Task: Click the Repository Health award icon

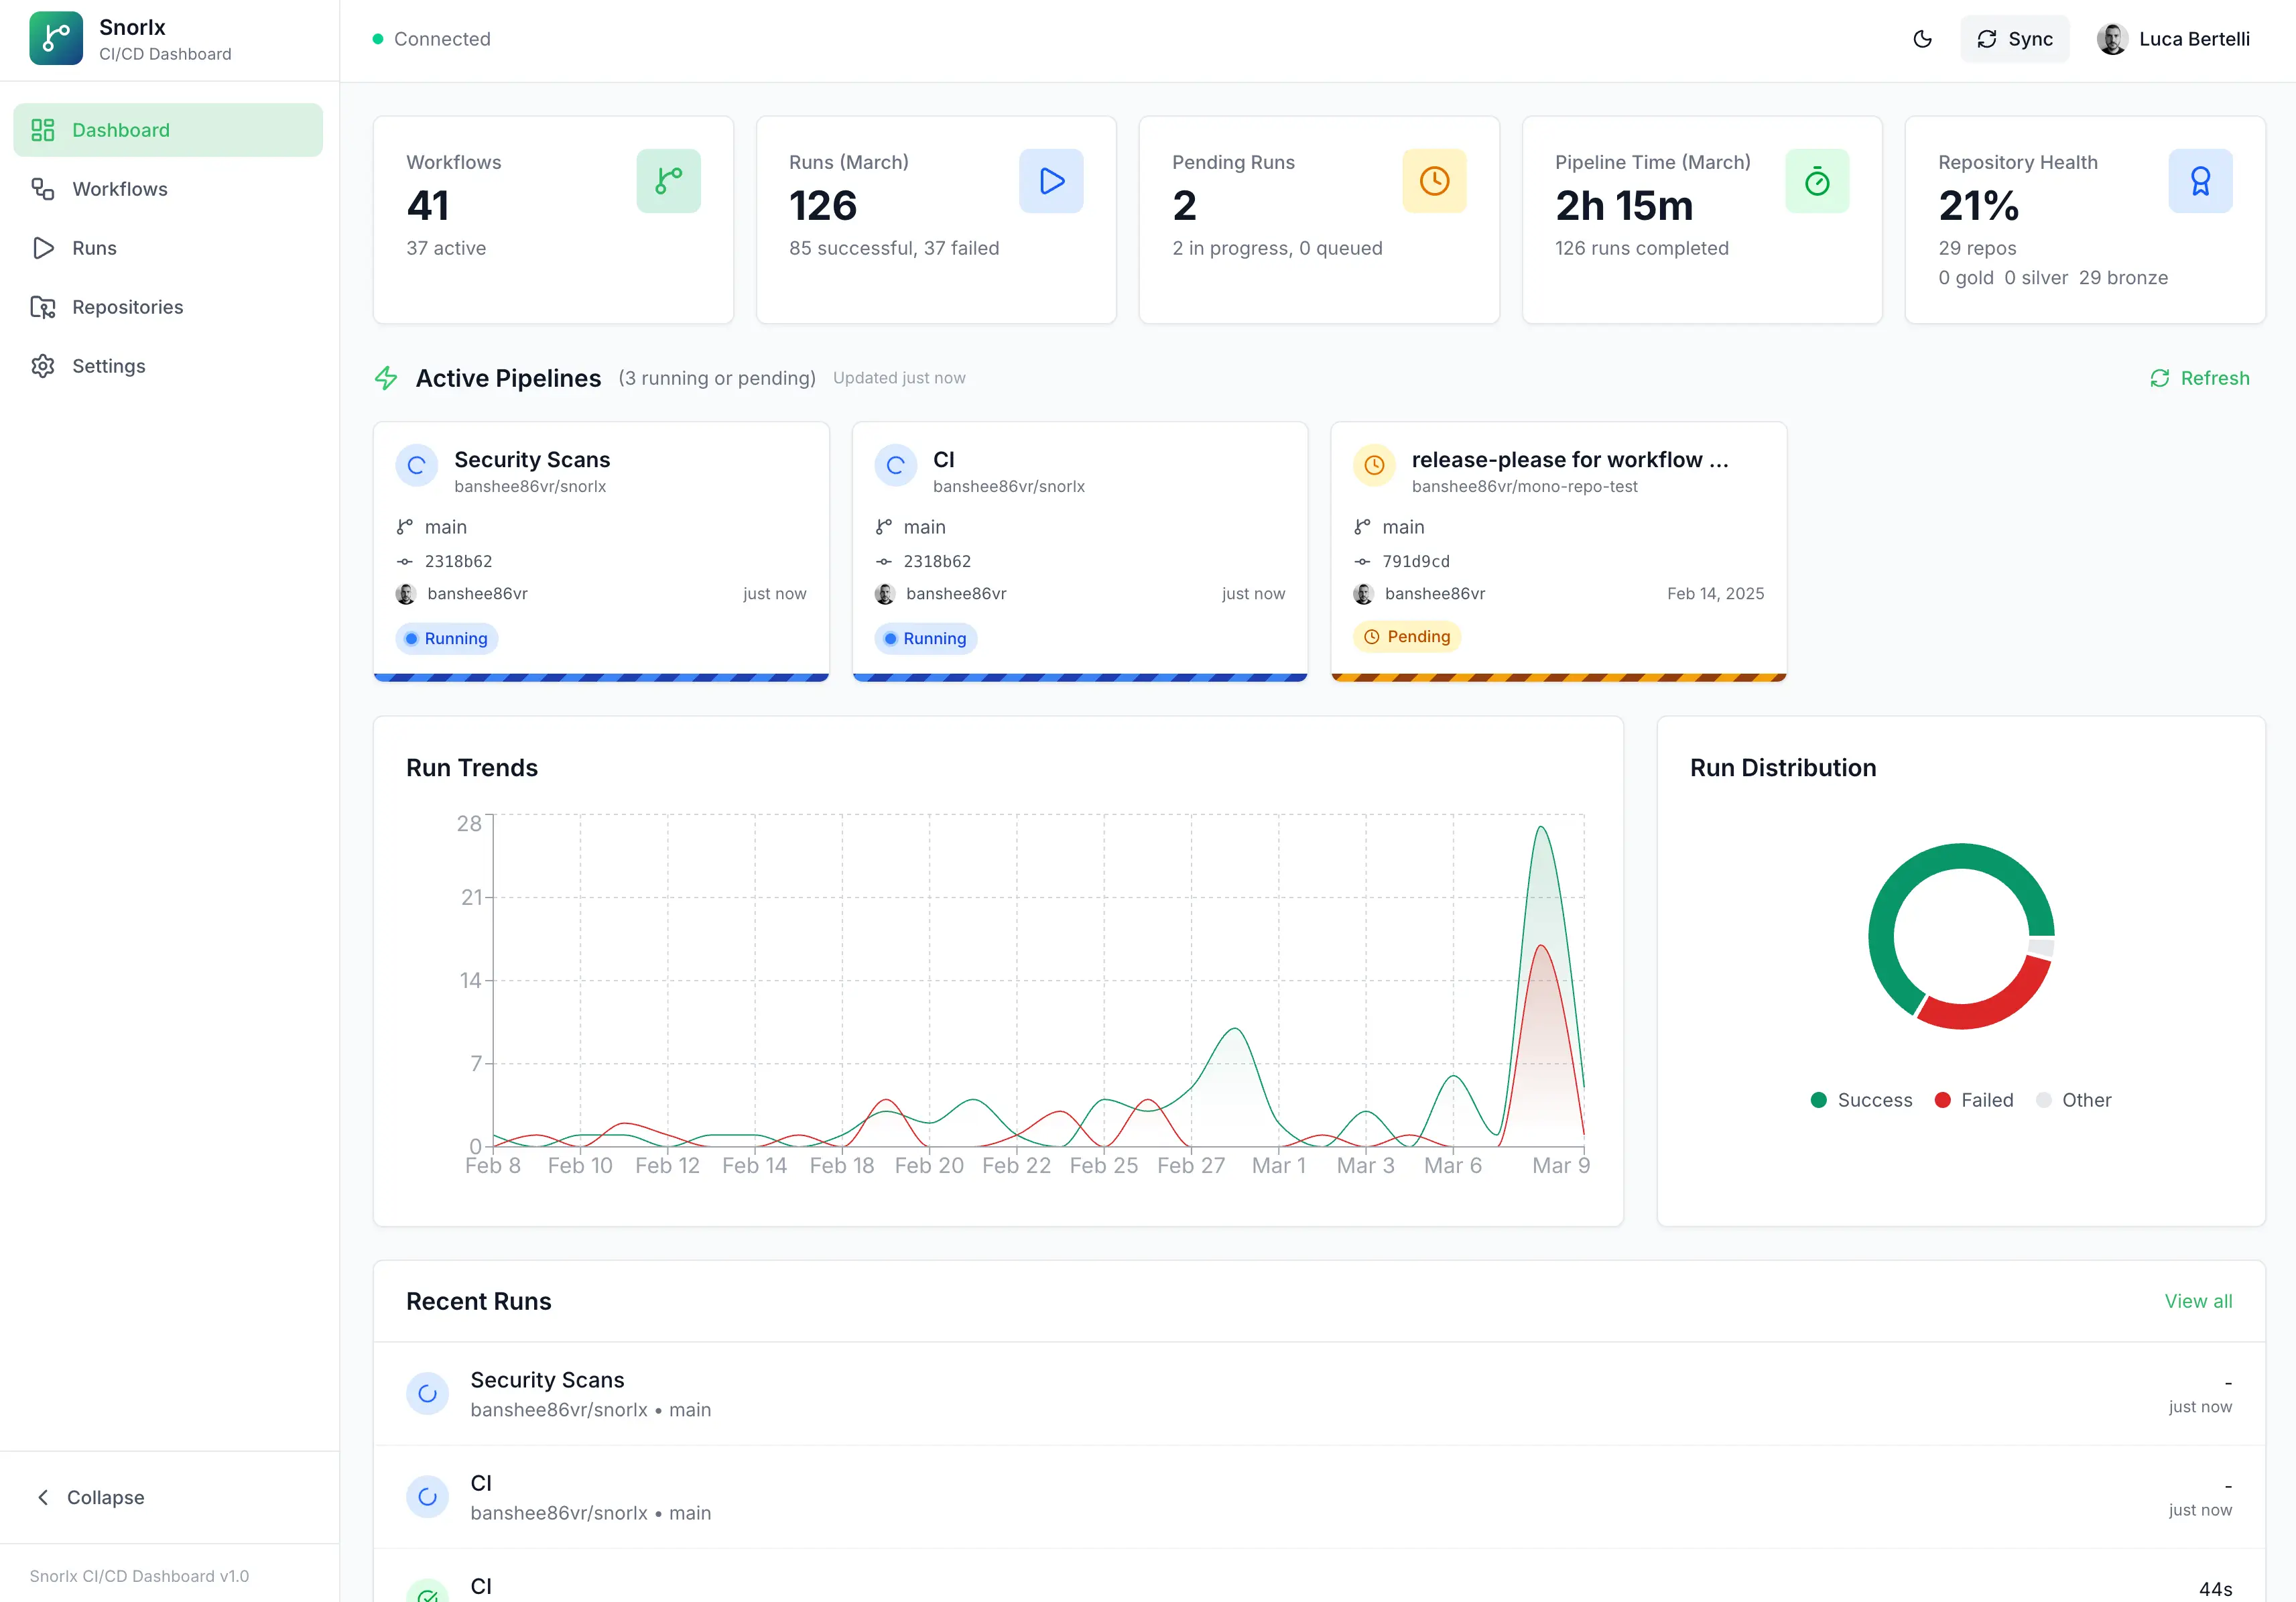Action: [2200, 181]
